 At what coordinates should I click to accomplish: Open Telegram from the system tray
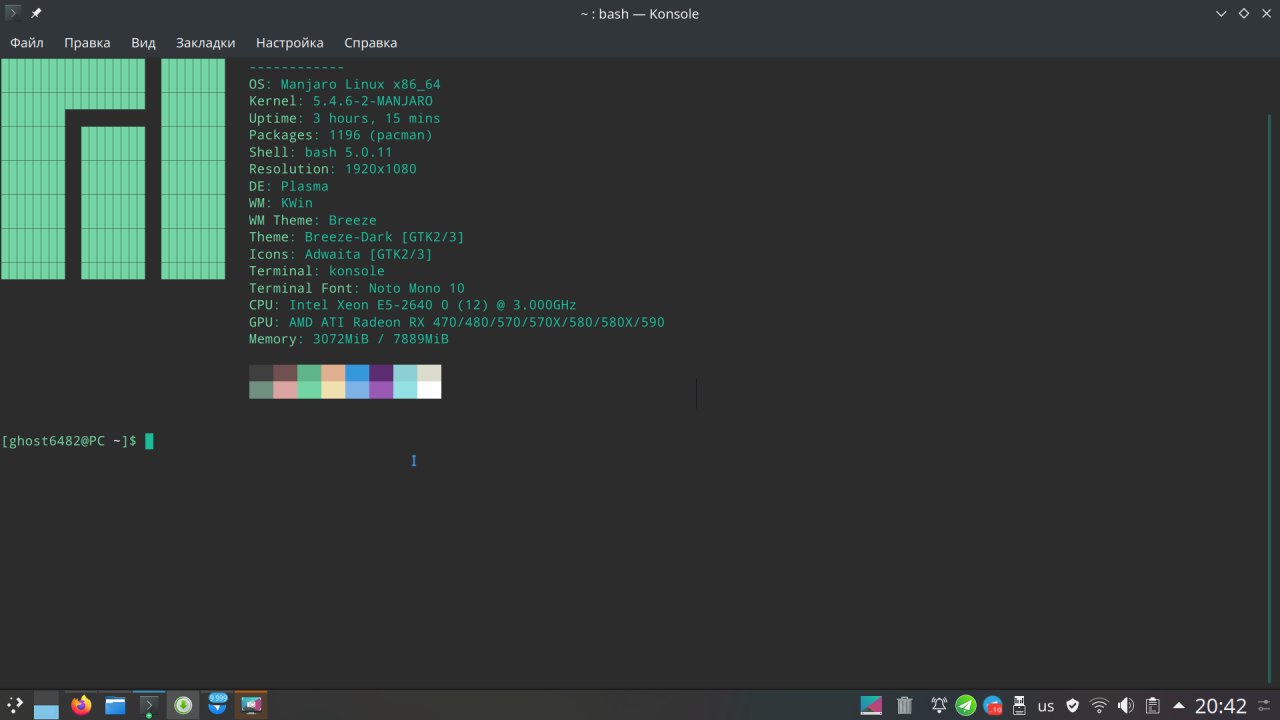click(966, 705)
